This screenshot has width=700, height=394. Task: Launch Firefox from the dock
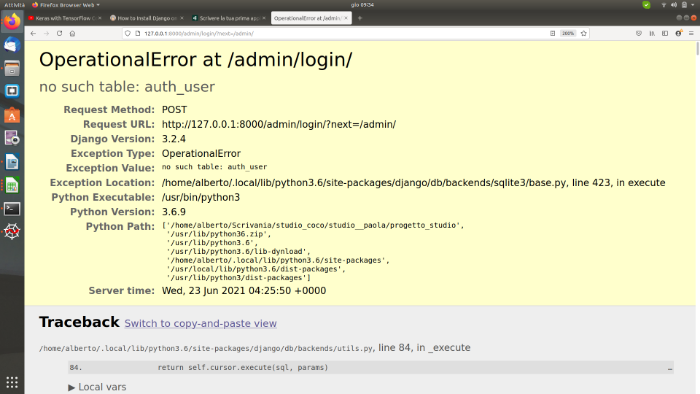12,21
